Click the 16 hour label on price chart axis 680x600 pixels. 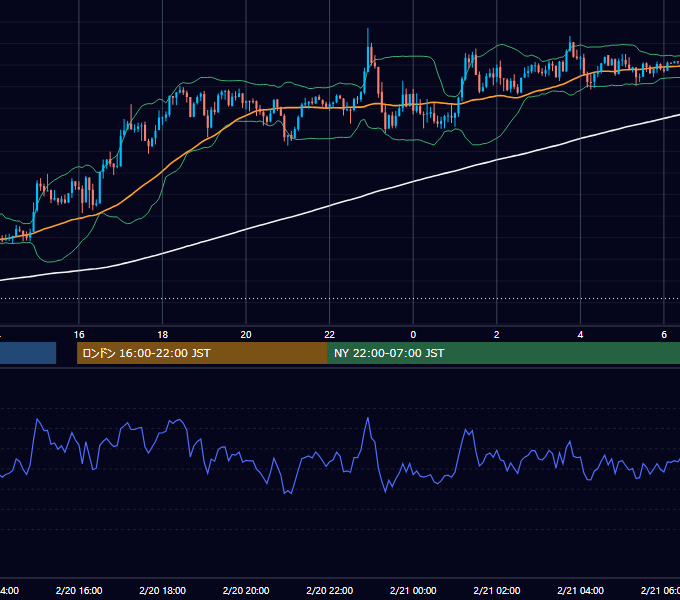79,335
